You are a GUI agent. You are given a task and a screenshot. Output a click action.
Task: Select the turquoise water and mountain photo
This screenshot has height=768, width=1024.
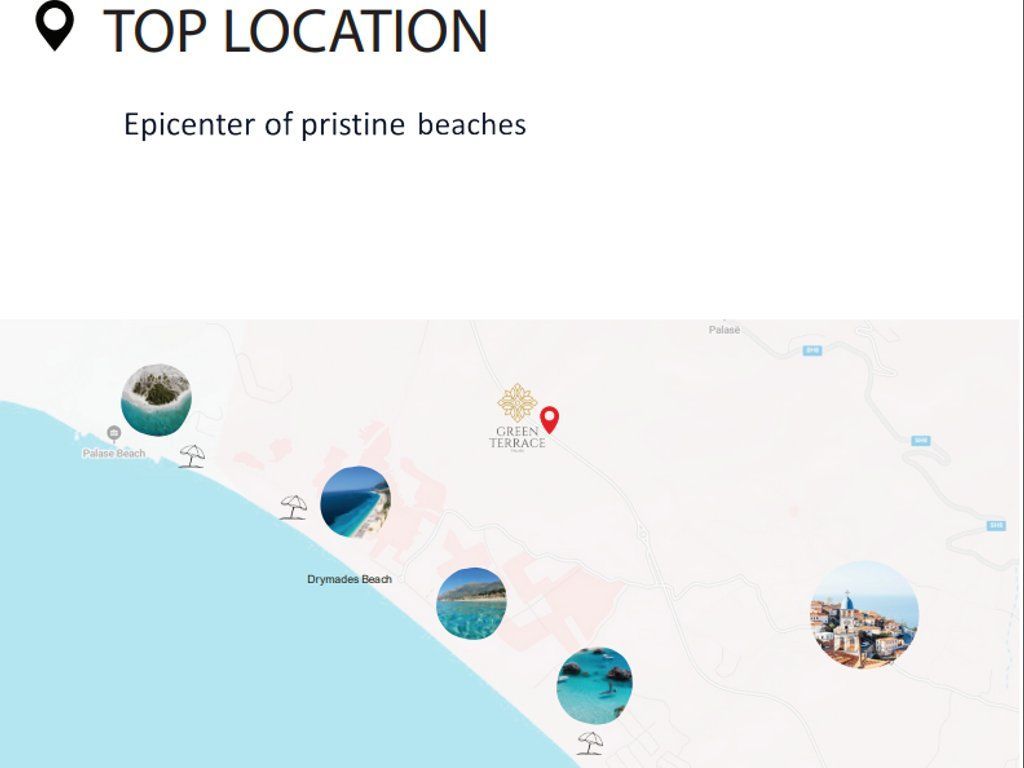471,603
